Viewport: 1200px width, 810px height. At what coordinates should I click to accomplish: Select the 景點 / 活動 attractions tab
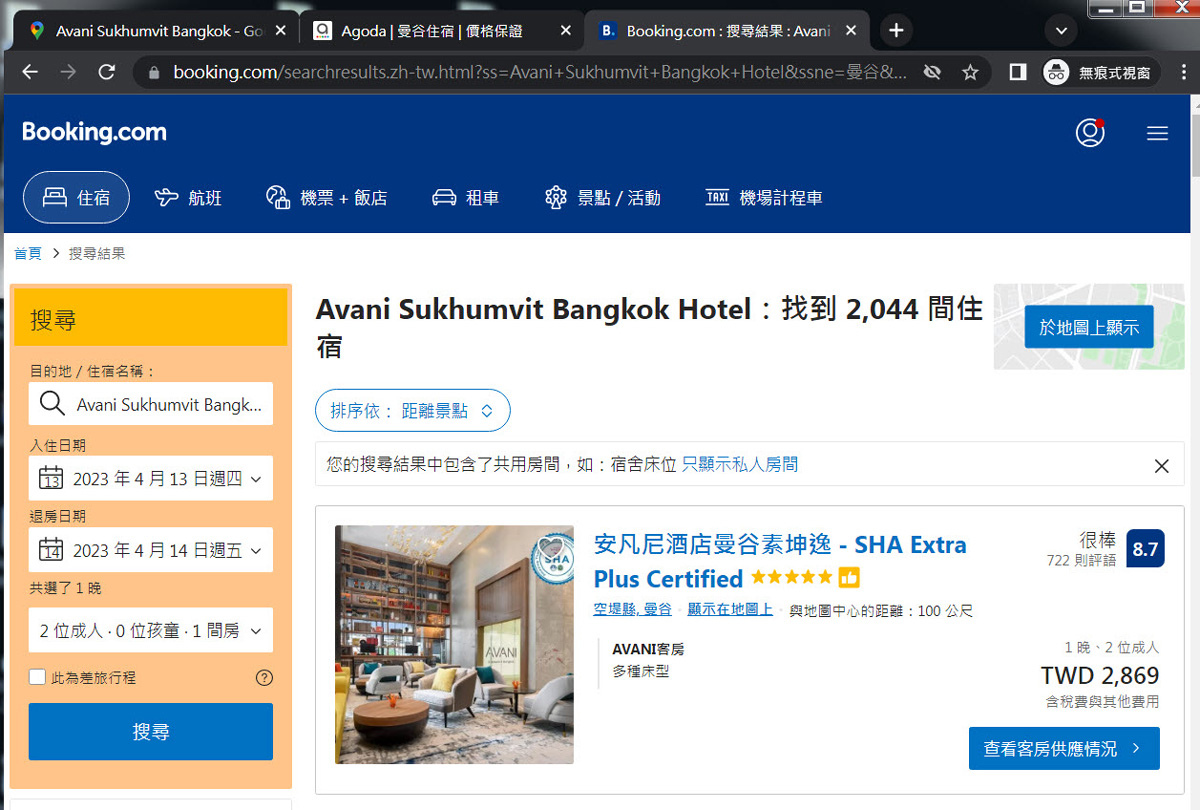(602, 198)
